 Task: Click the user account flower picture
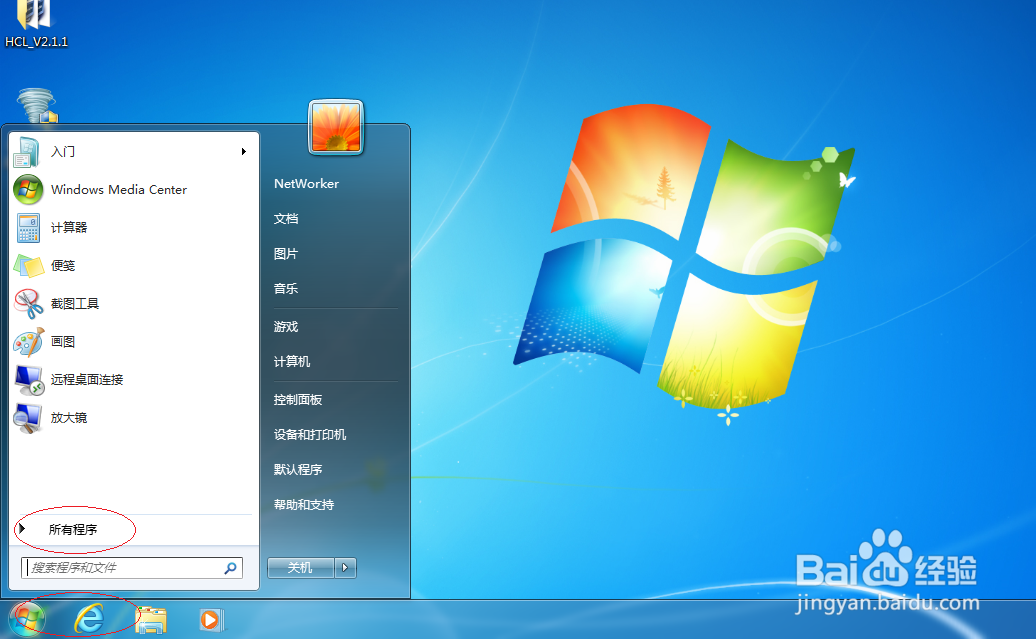tap(336, 127)
